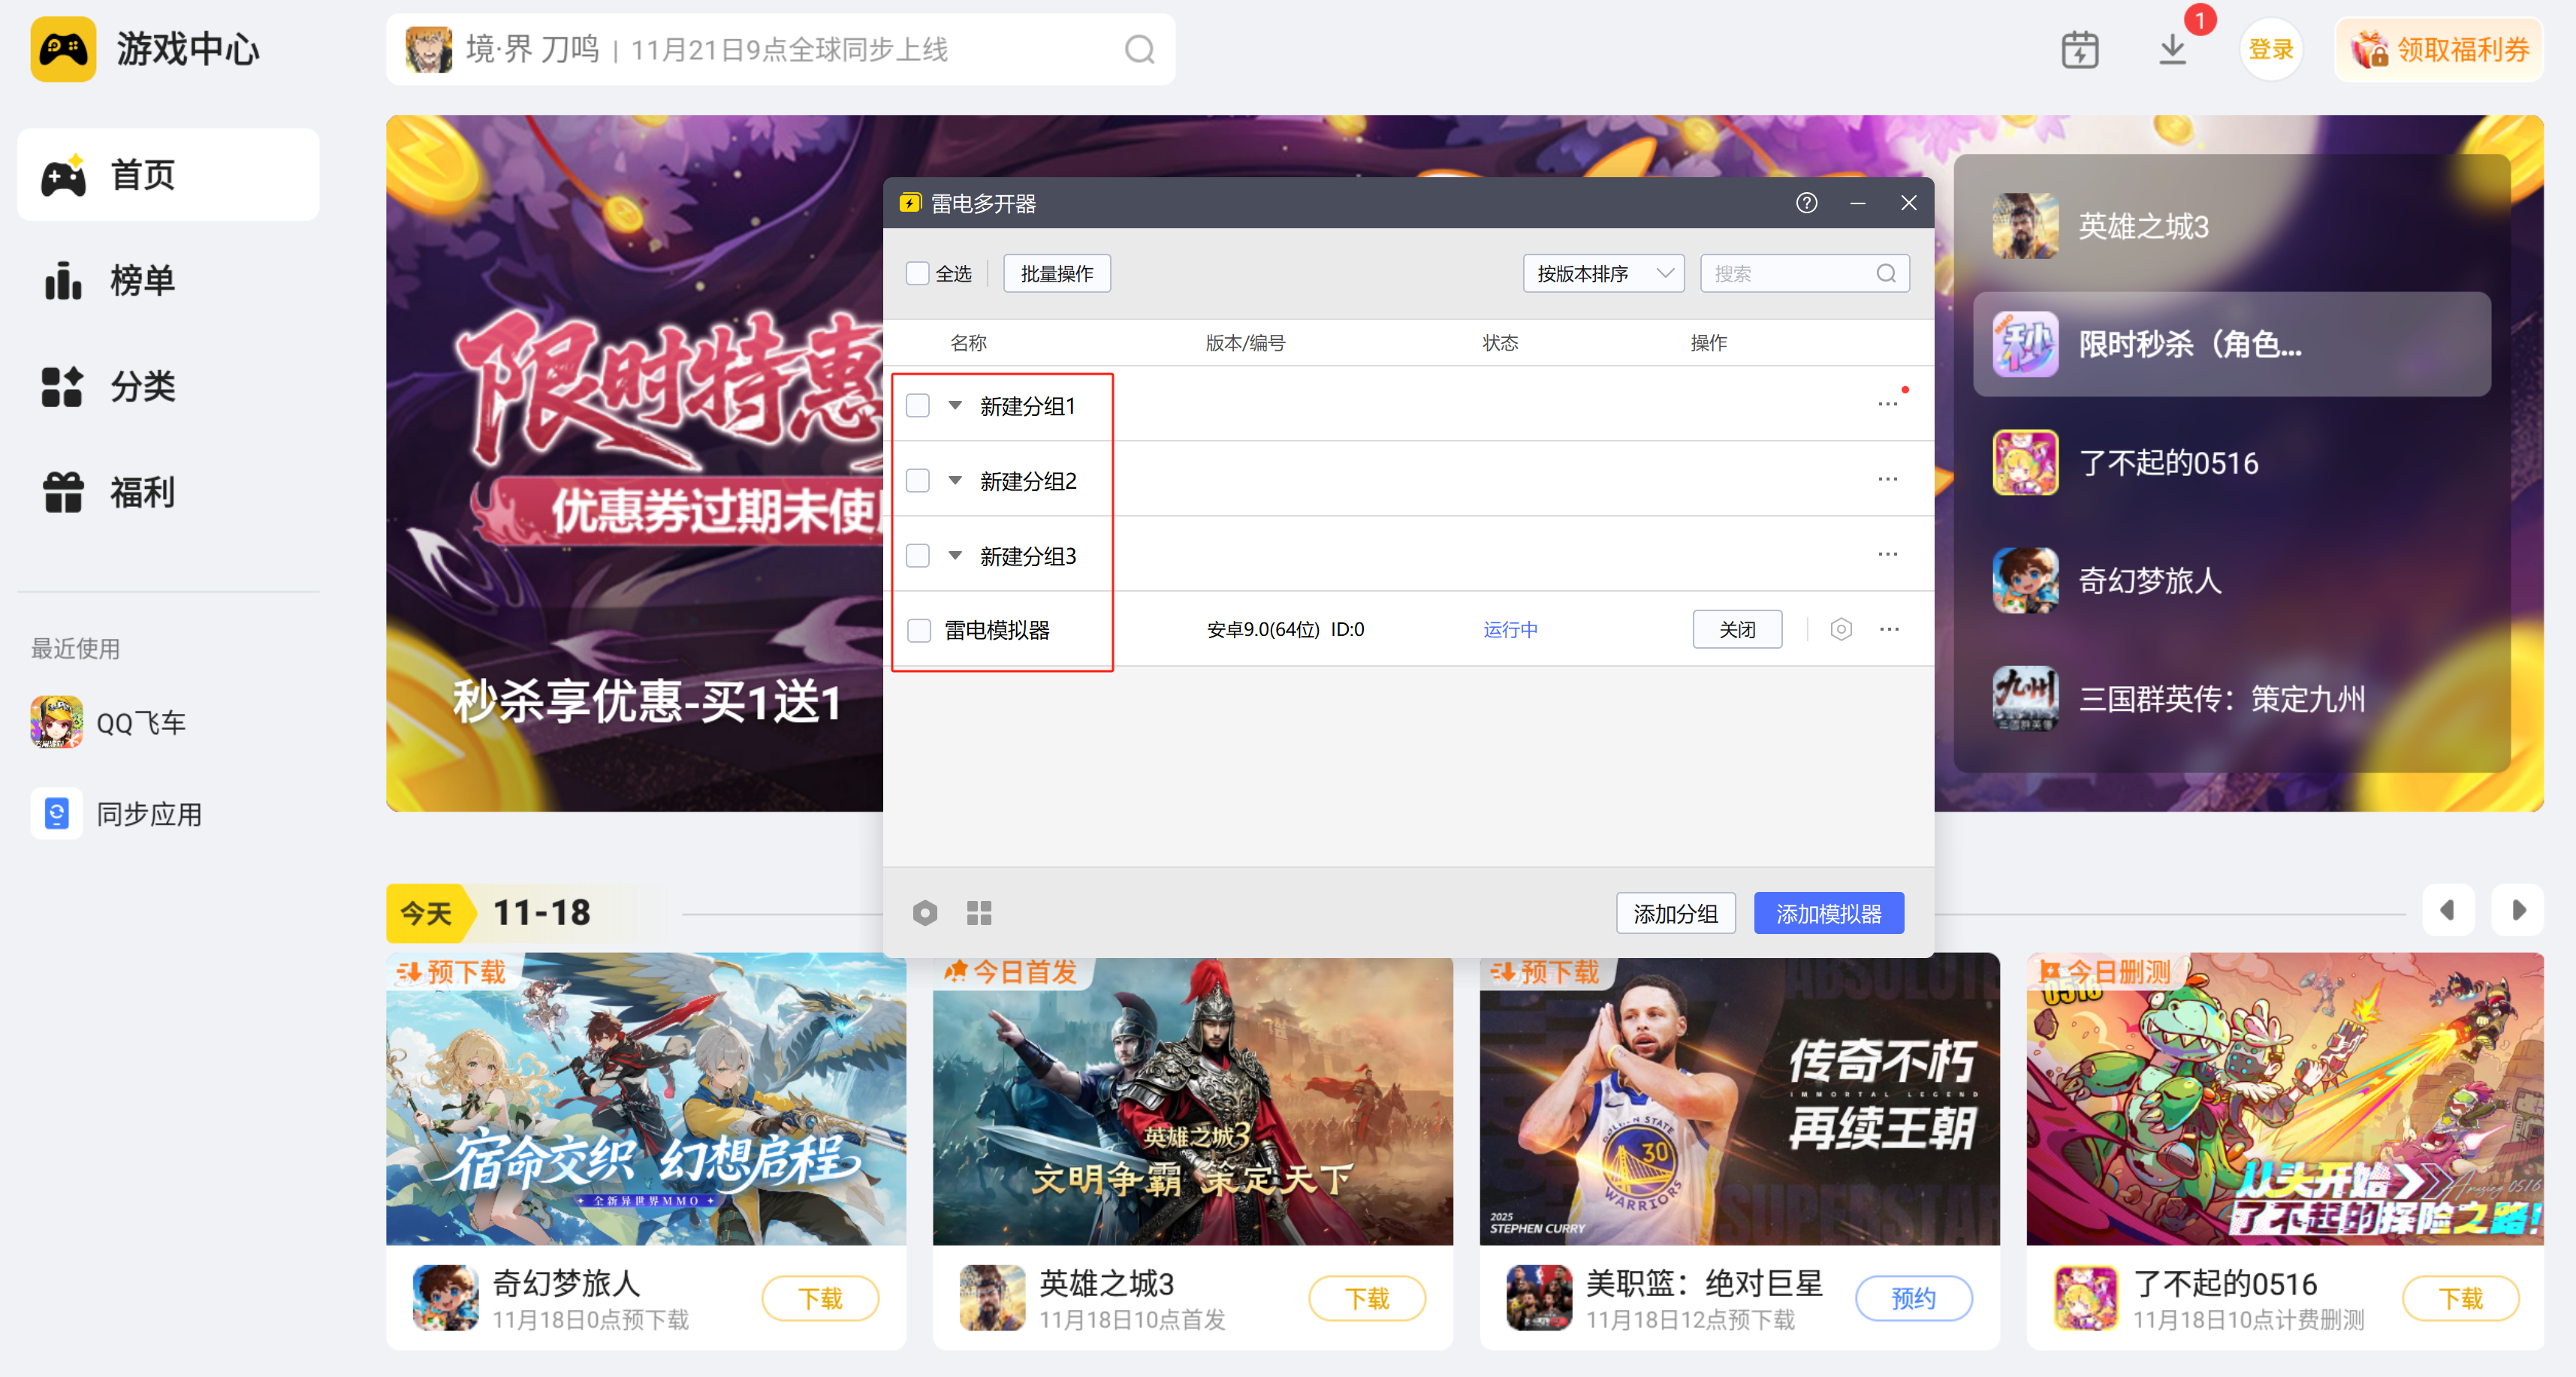Click the calendar reservation icon in header
The width and height of the screenshot is (2576, 1377).
[2080, 50]
